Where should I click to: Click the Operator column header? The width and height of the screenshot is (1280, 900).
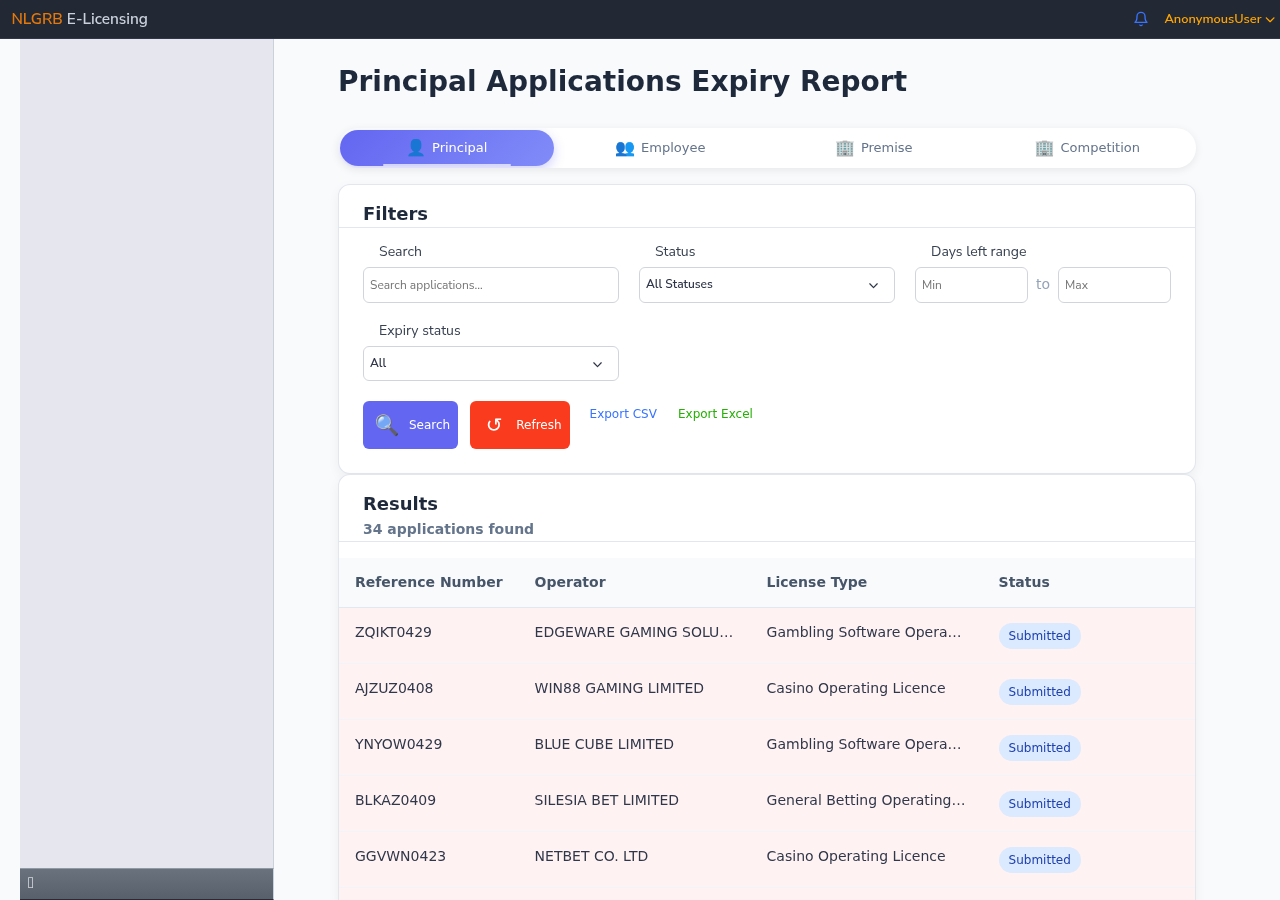click(570, 582)
